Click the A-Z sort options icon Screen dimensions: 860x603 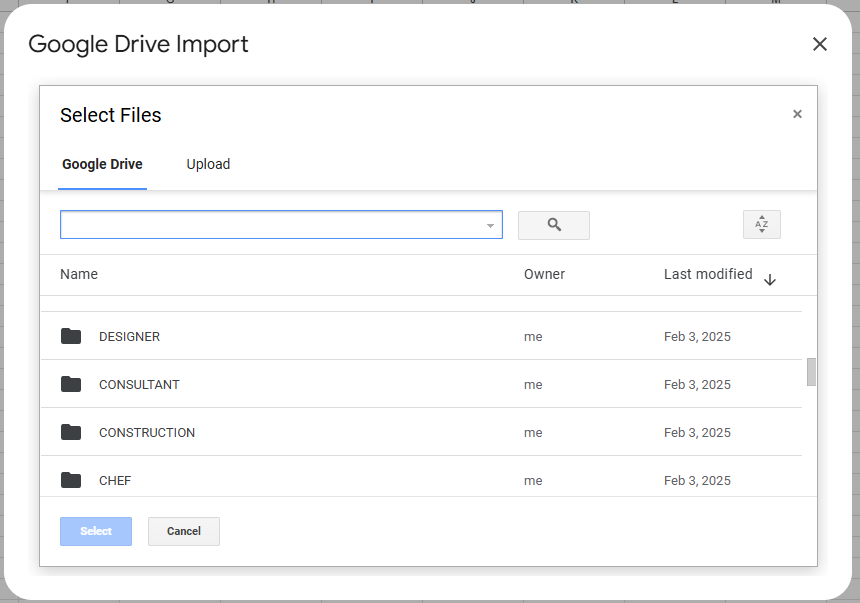point(761,225)
